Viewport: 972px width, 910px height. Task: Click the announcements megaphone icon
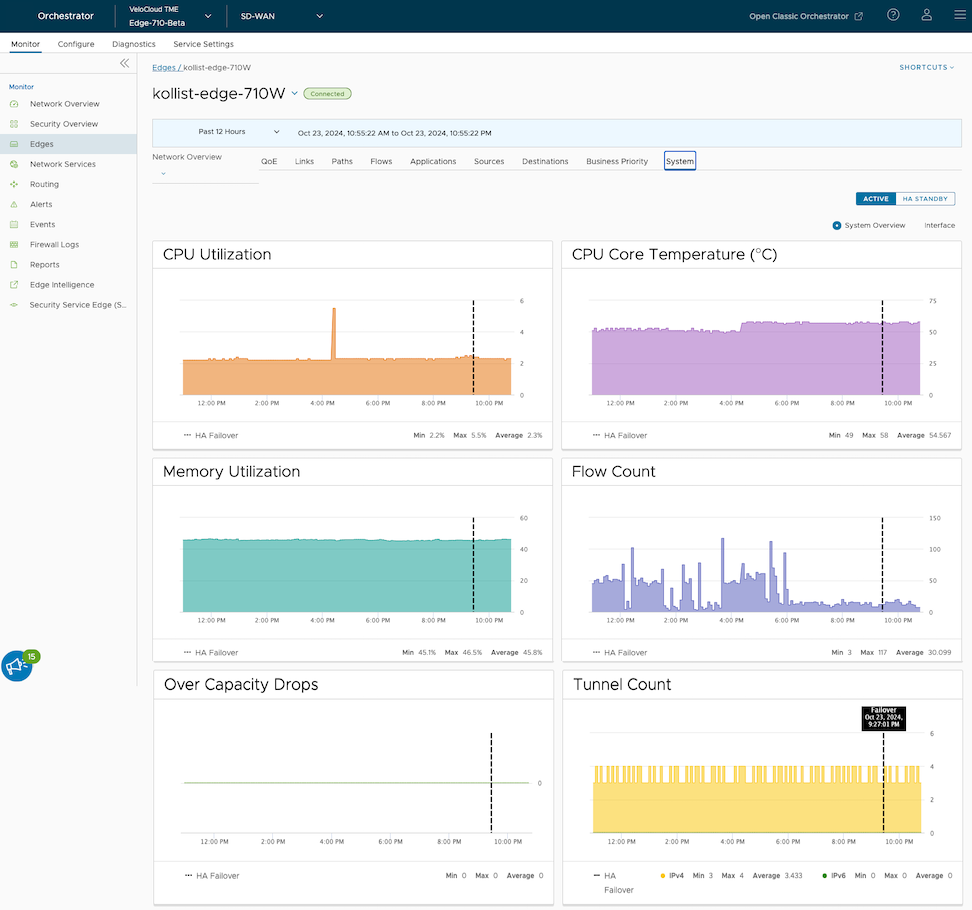point(16,666)
